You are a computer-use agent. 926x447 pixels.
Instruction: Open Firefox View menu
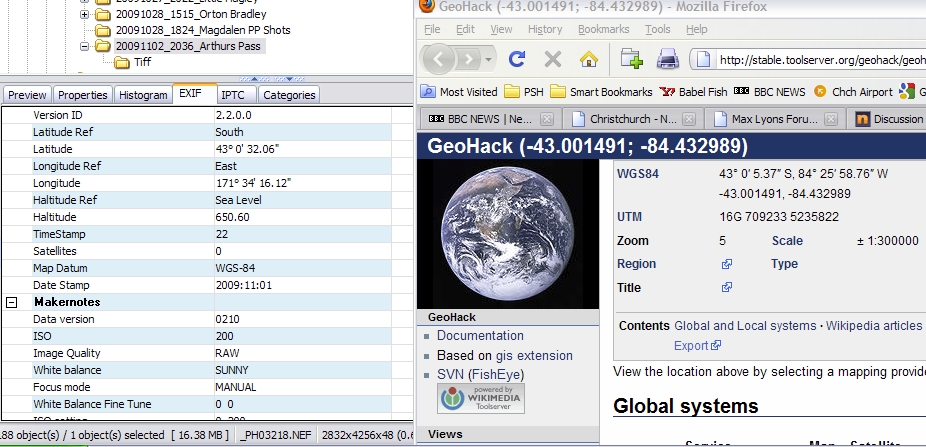(x=501, y=29)
